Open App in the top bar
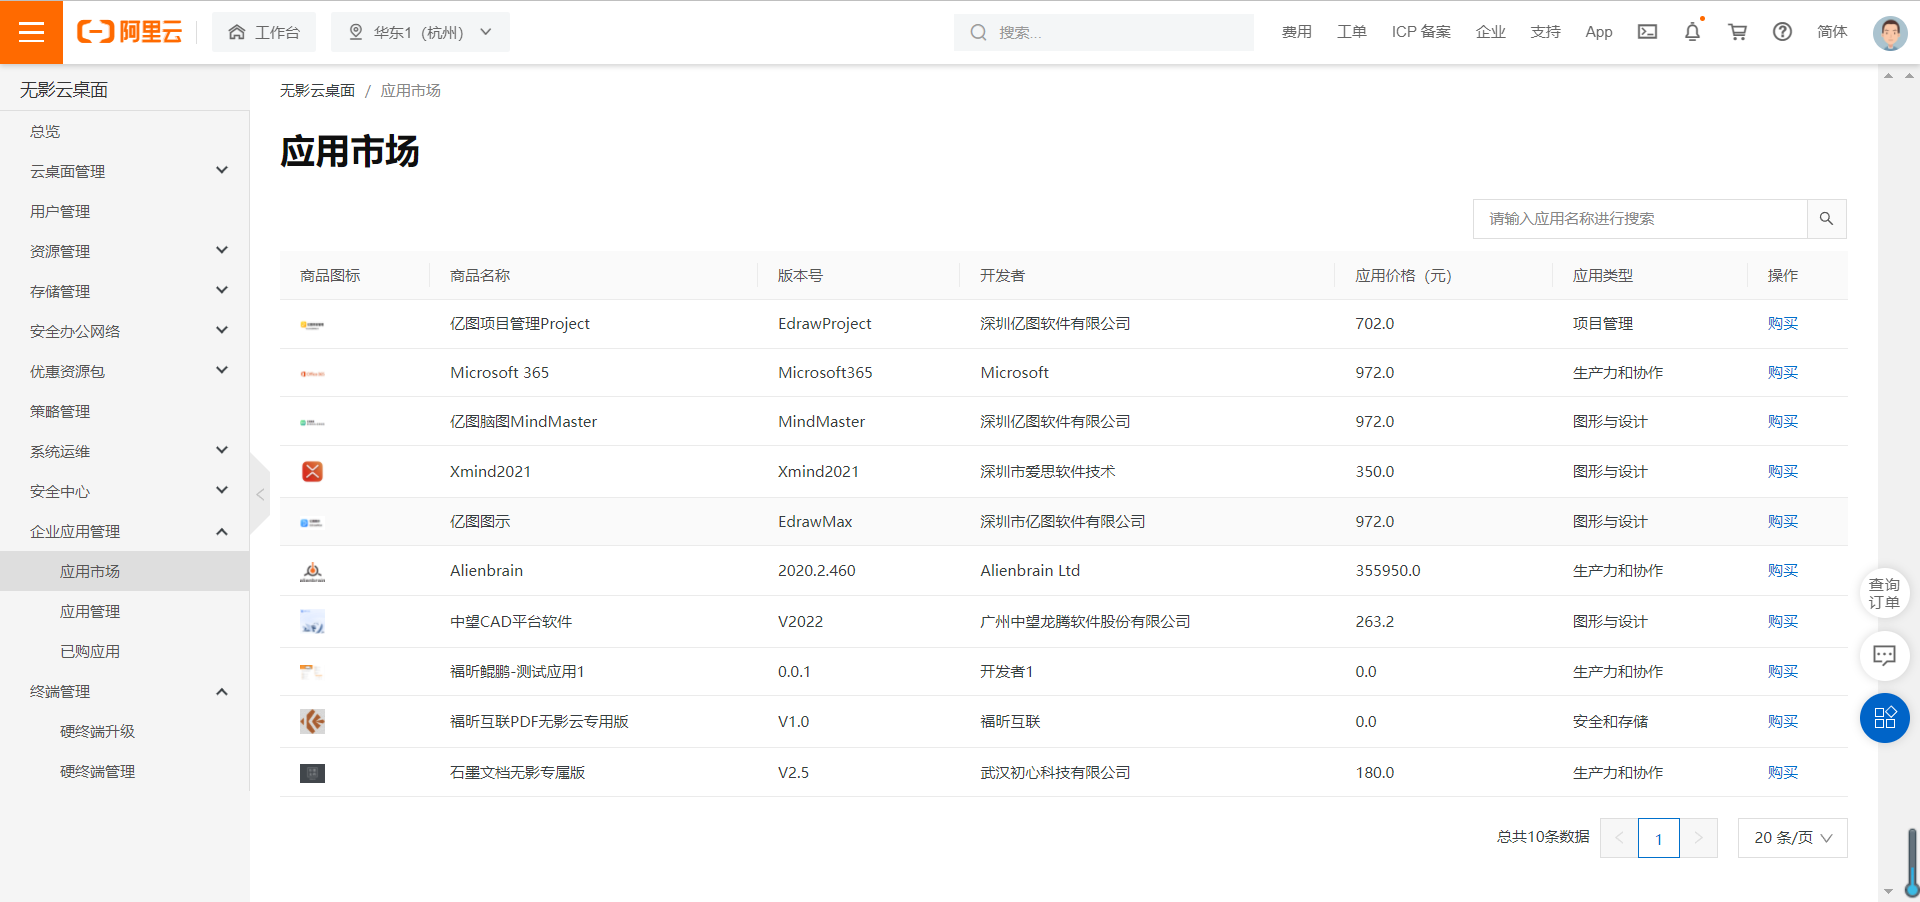The image size is (1920, 902). 1599,32
